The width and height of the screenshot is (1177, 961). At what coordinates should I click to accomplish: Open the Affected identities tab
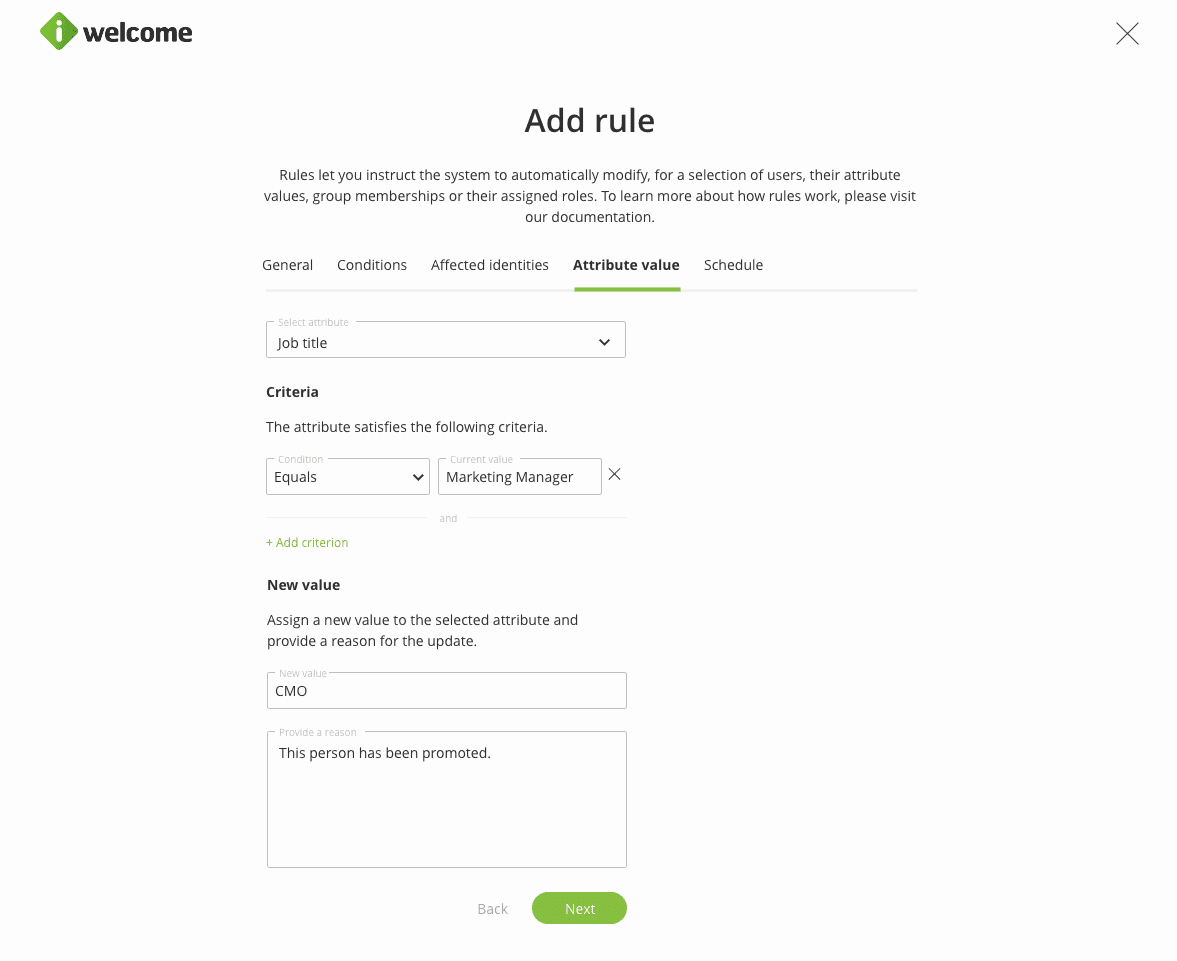490,265
